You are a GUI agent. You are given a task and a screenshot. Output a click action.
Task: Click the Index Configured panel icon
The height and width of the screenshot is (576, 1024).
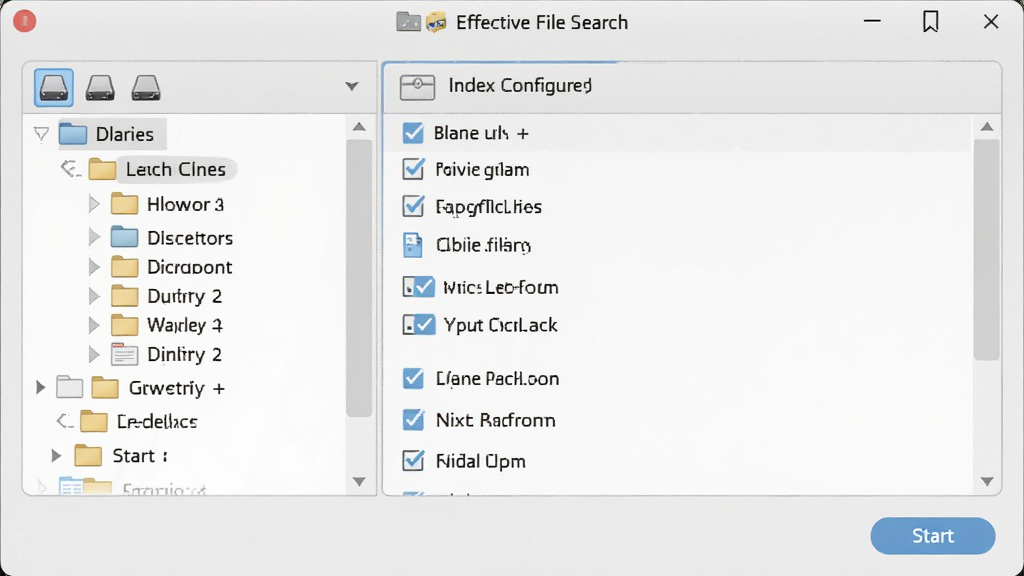click(x=417, y=87)
